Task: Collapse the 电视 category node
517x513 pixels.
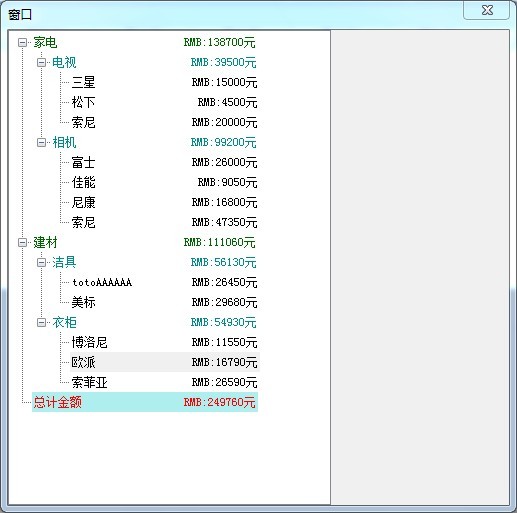Action: coord(41,62)
